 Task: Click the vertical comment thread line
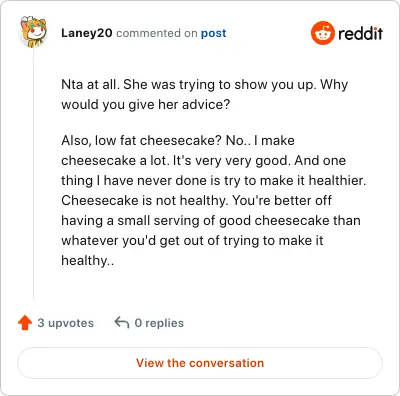coord(33,173)
